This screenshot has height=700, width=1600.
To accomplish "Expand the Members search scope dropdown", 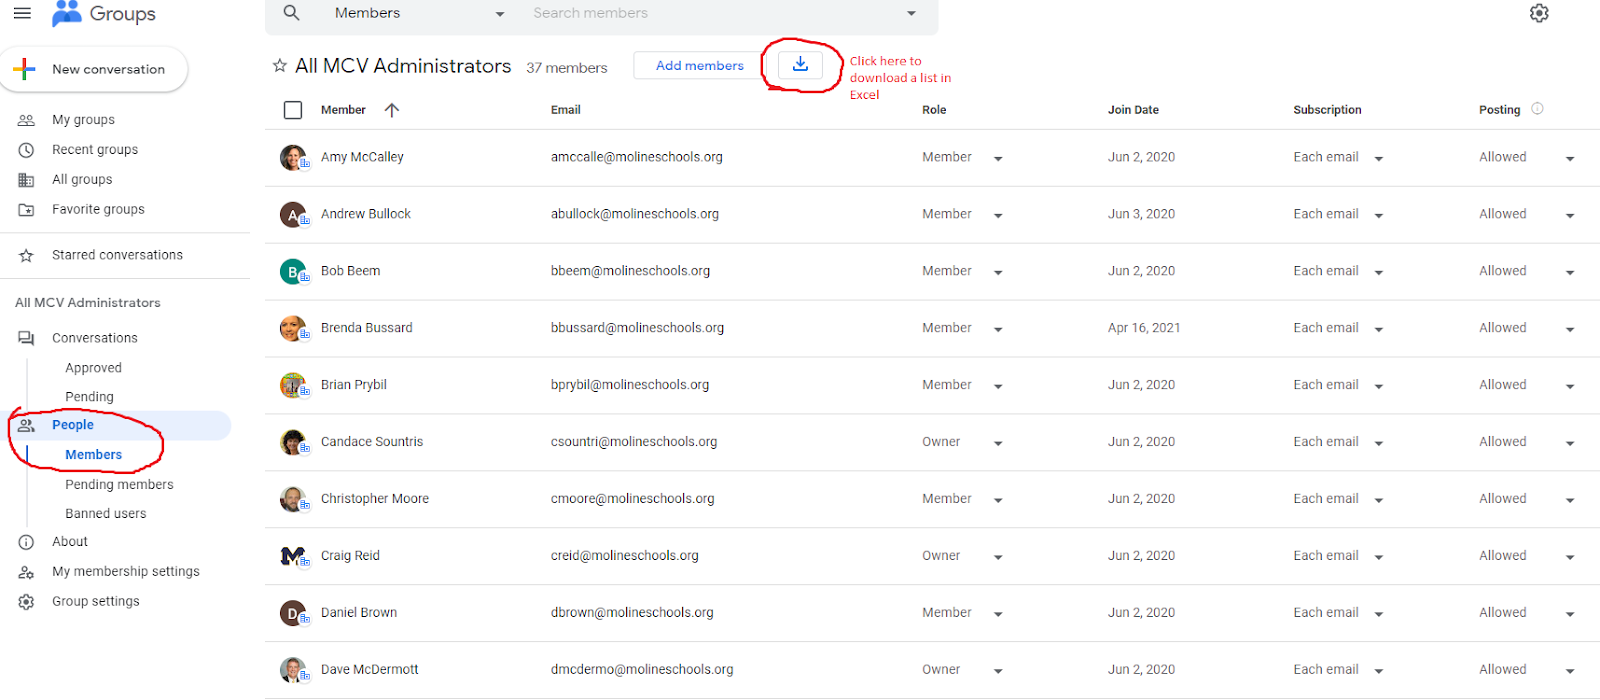I will pyautogui.click(x=500, y=14).
